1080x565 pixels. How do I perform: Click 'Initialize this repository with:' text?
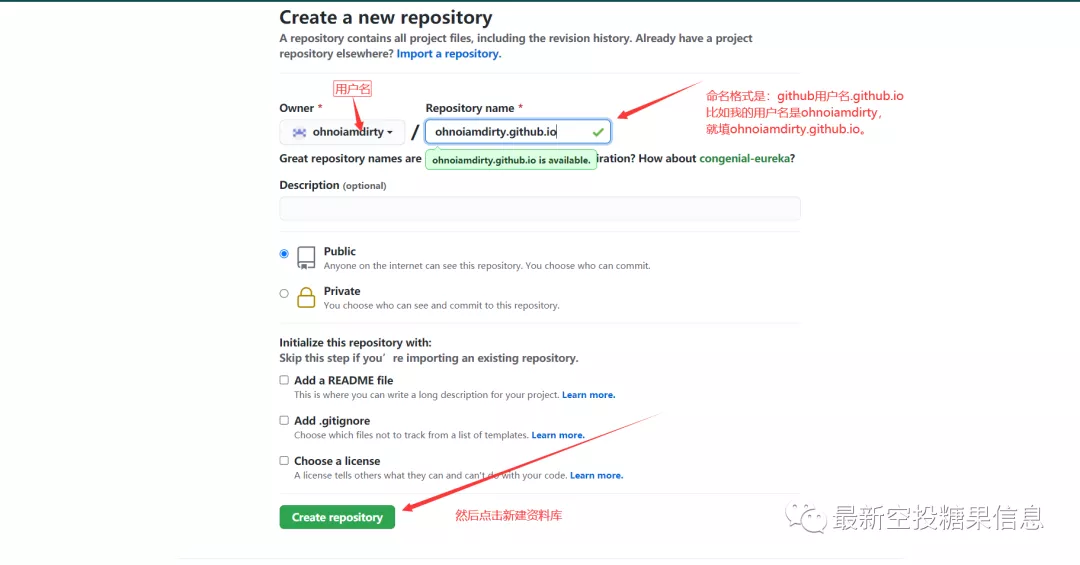[x=355, y=342]
